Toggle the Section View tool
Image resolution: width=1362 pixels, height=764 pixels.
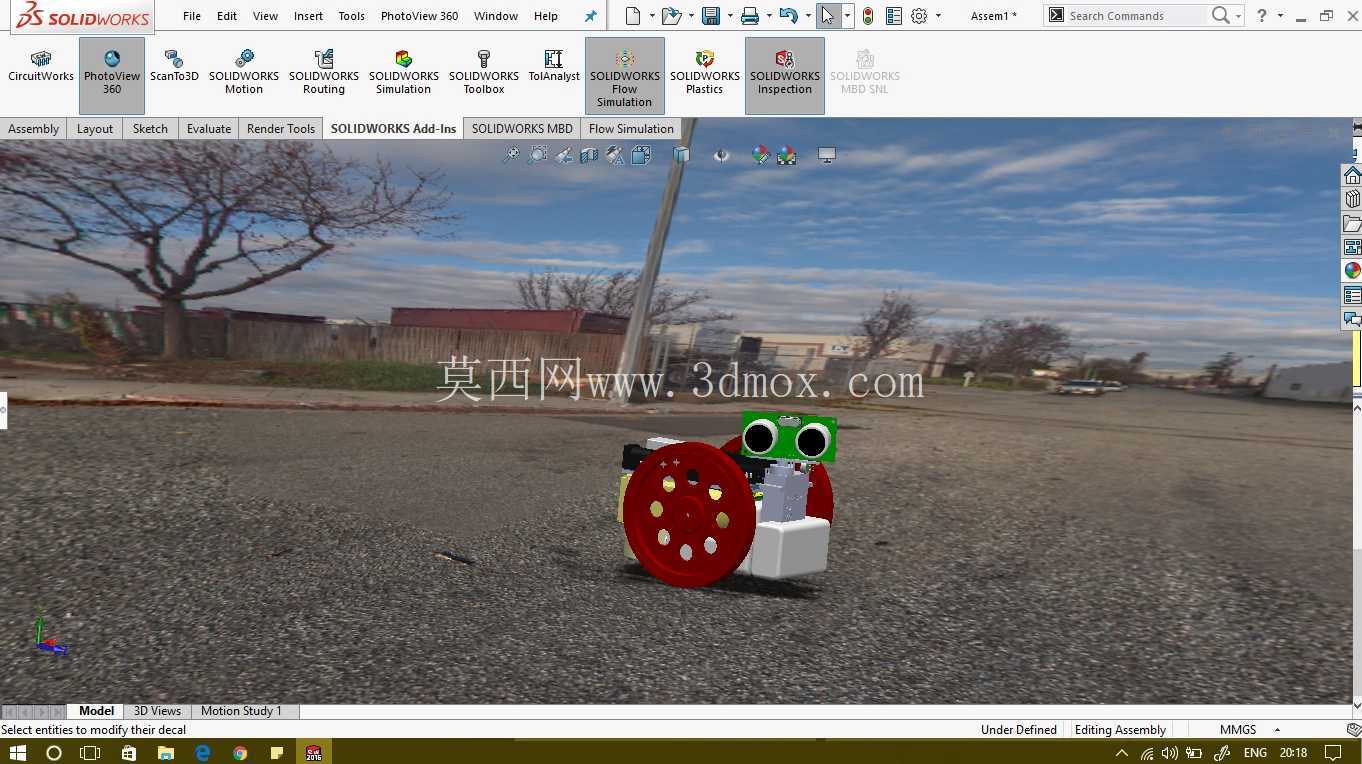point(589,155)
